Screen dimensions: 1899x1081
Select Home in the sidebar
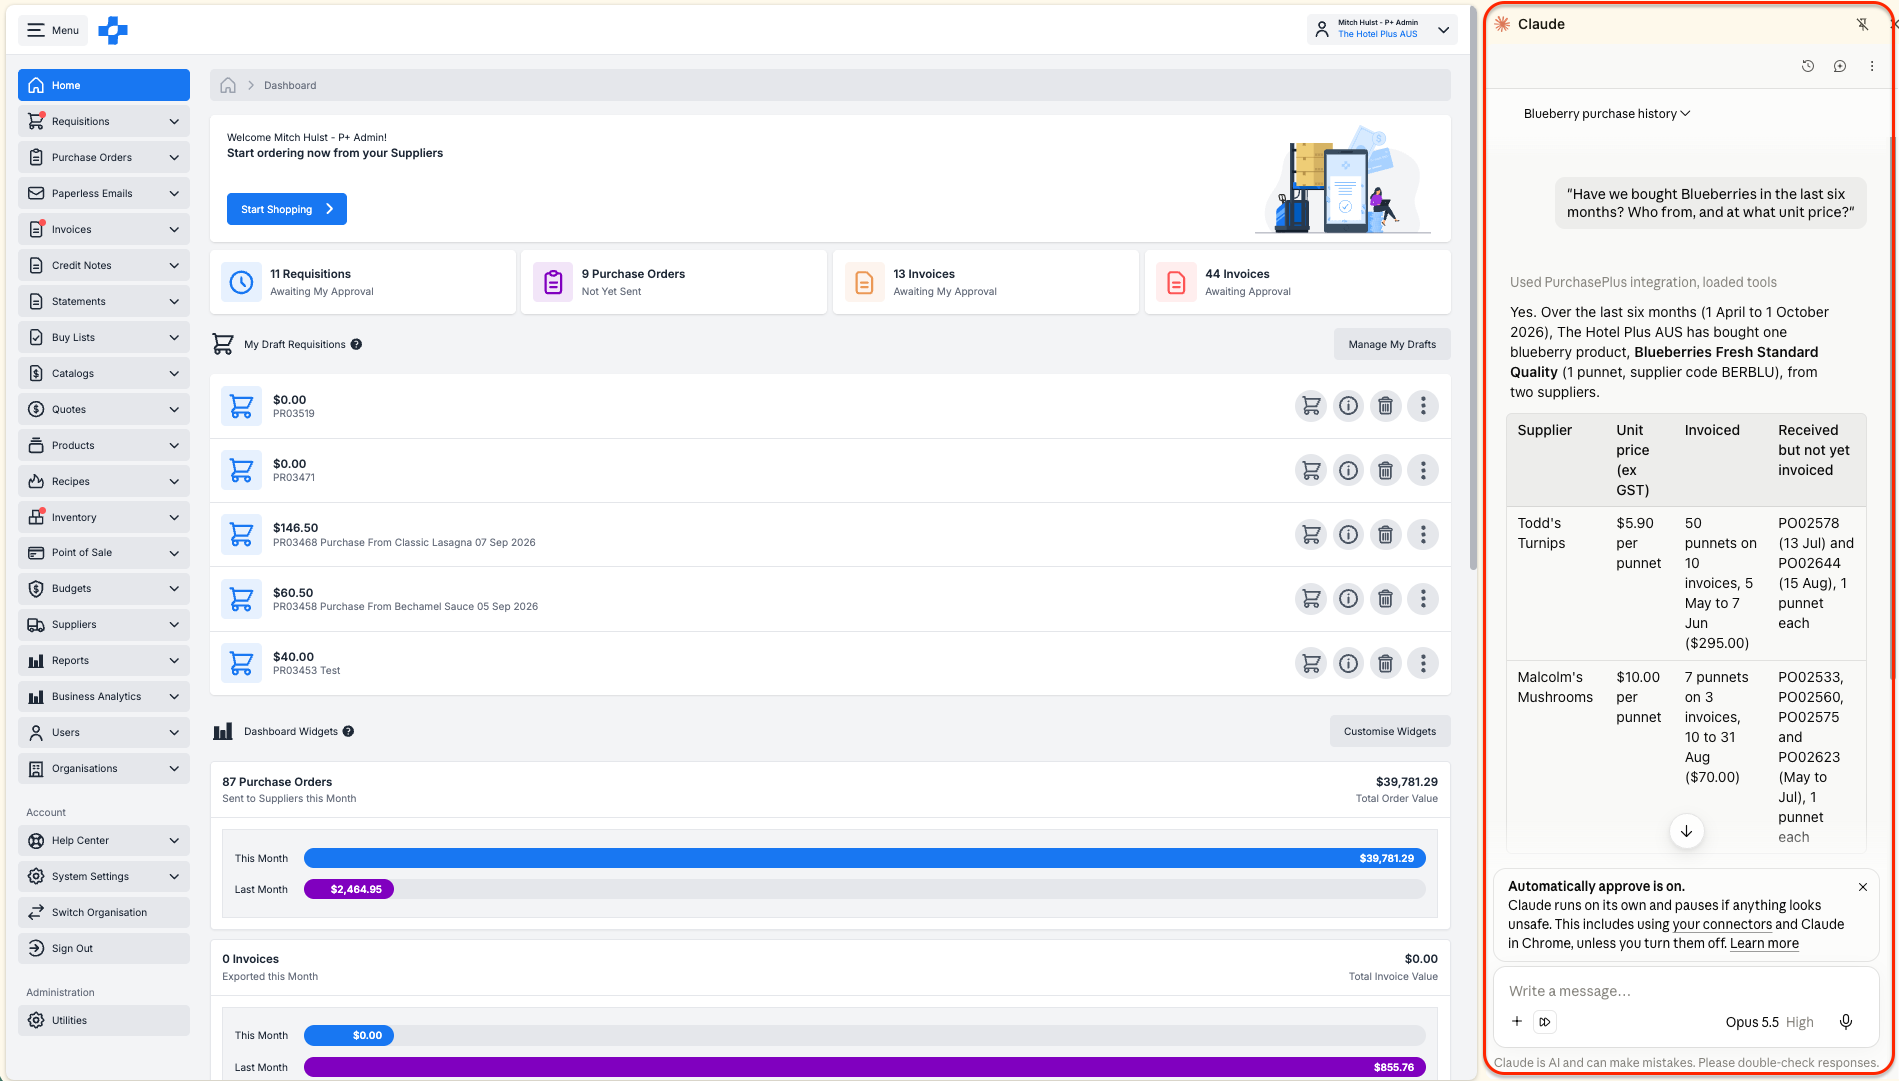104,85
